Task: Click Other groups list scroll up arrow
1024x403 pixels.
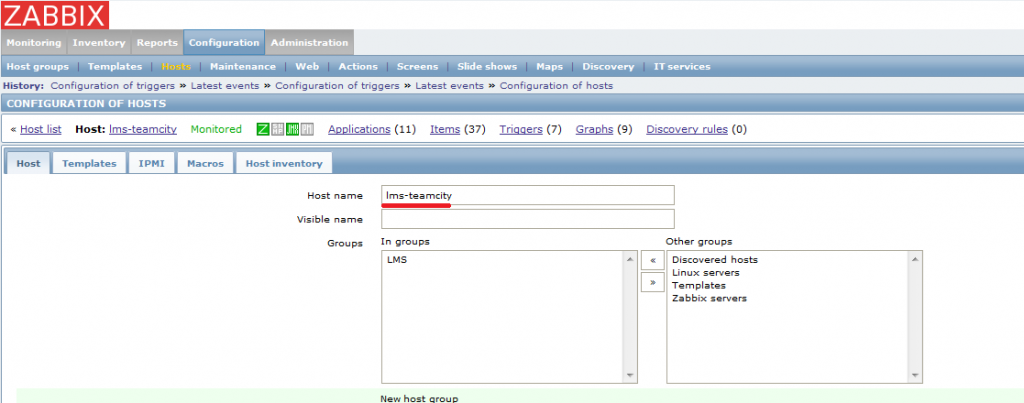Action: 916,259
